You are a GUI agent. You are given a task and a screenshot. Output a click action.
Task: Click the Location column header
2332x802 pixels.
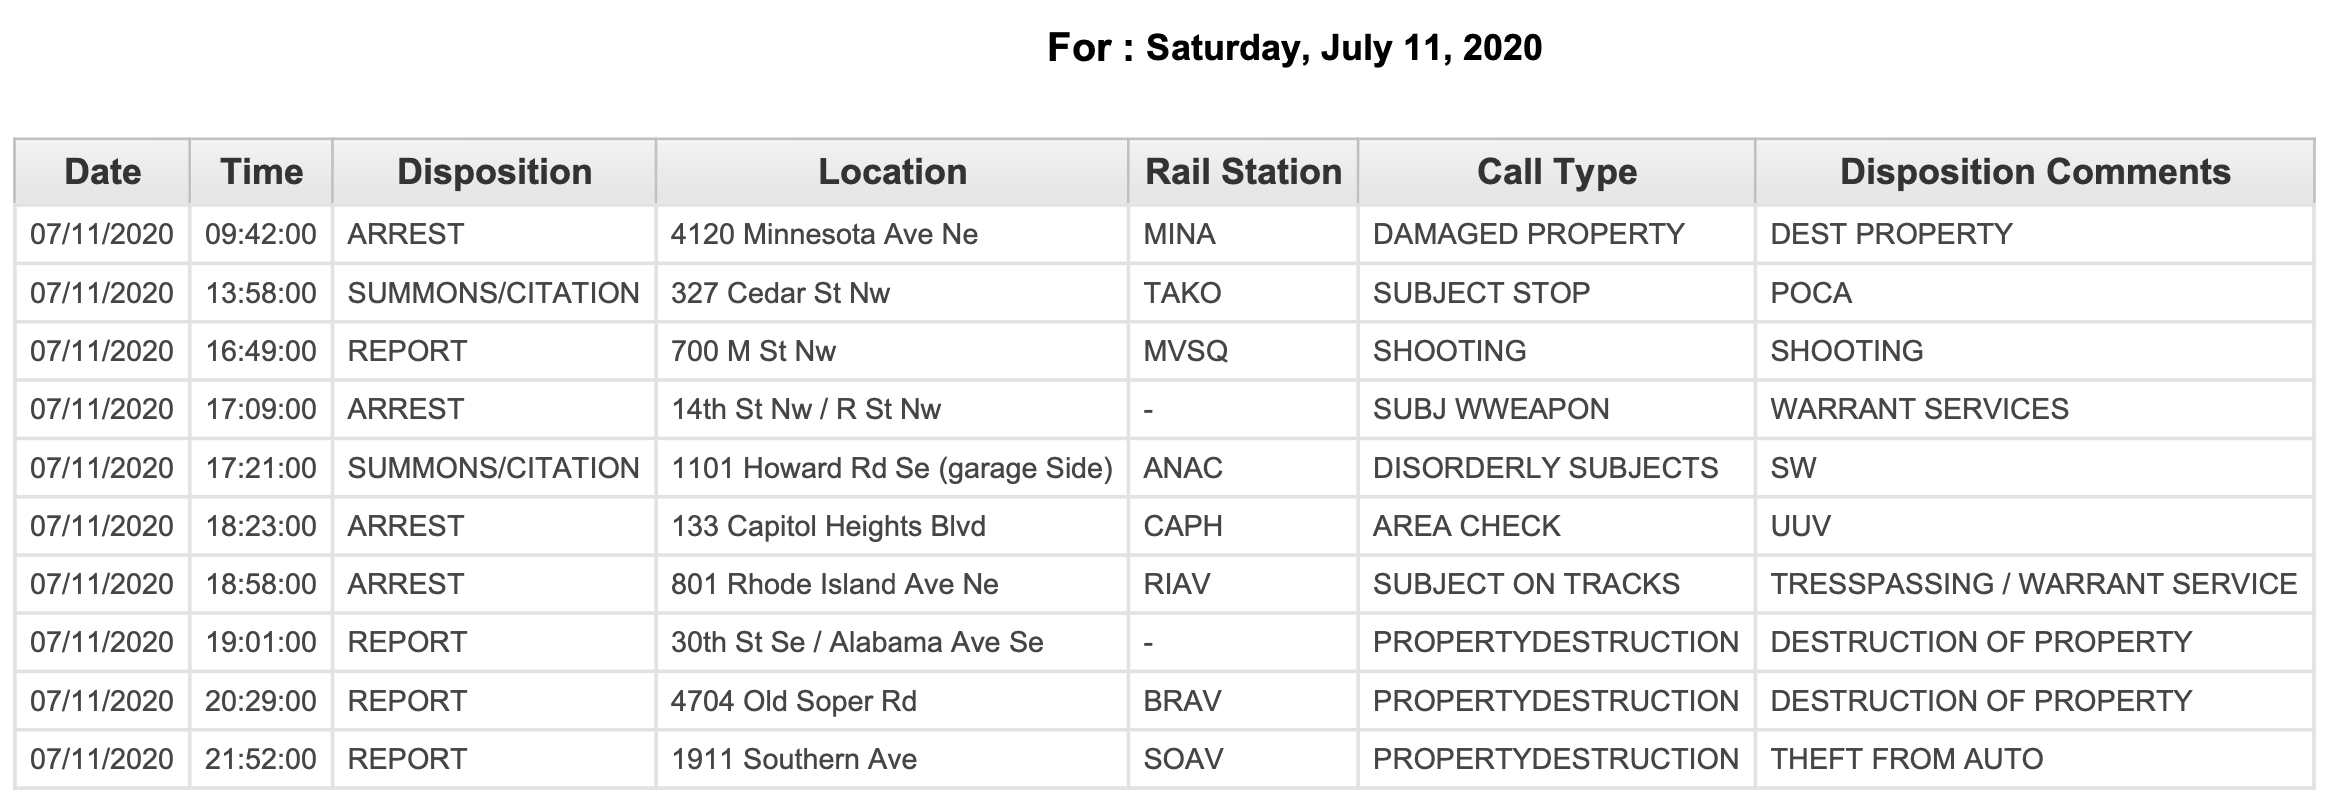[x=892, y=172]
